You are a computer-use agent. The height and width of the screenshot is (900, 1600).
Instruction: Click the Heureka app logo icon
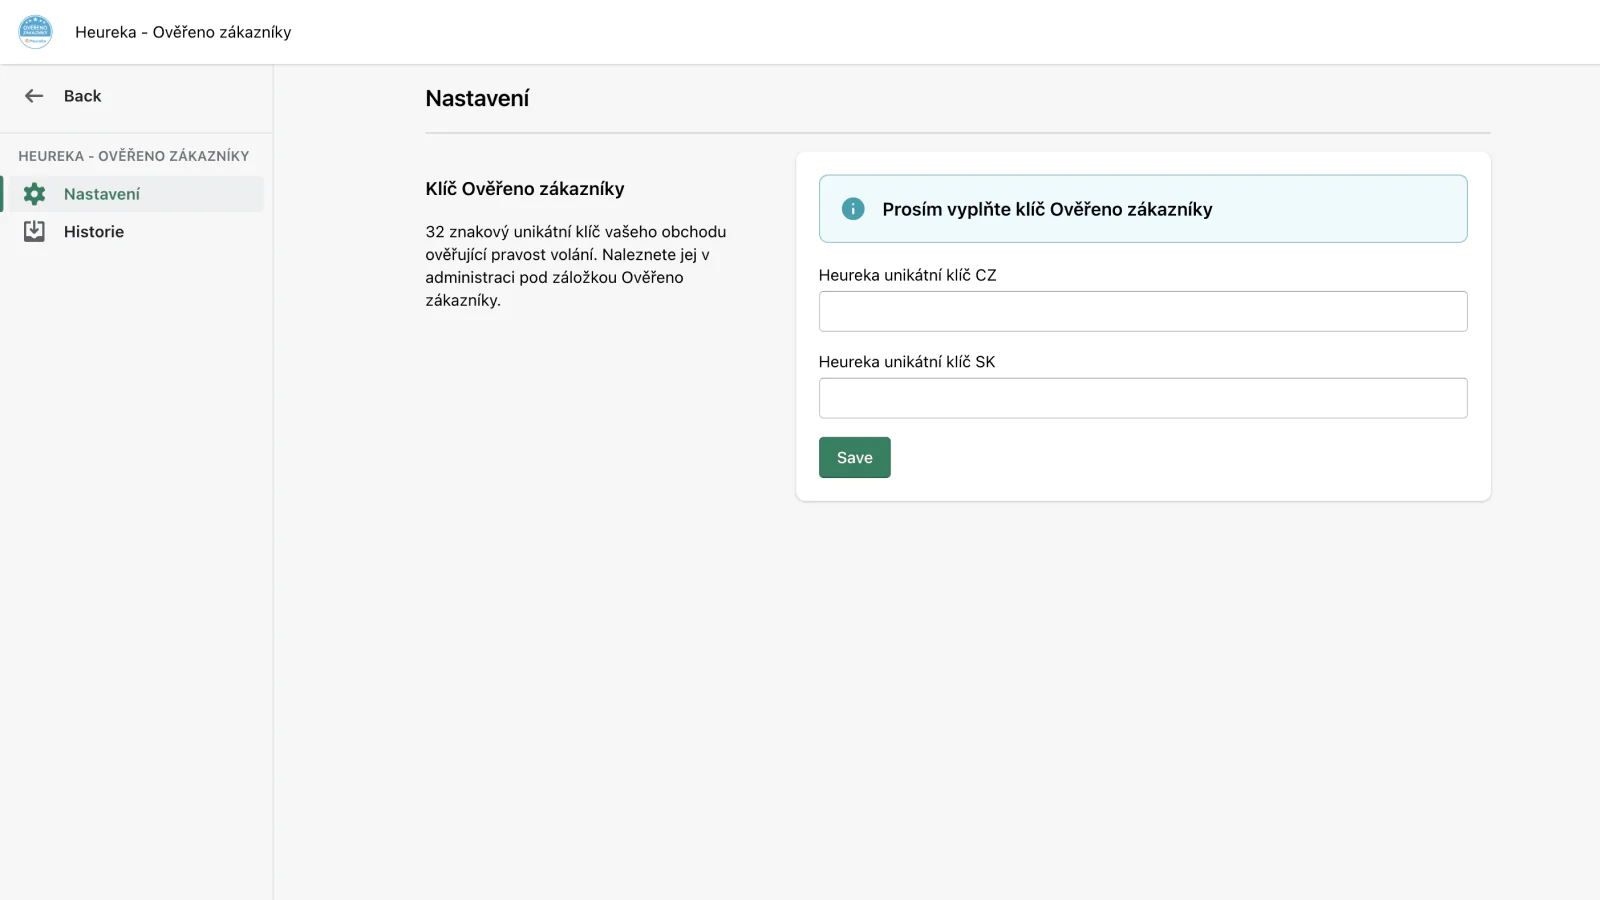(x=35, y=32)
